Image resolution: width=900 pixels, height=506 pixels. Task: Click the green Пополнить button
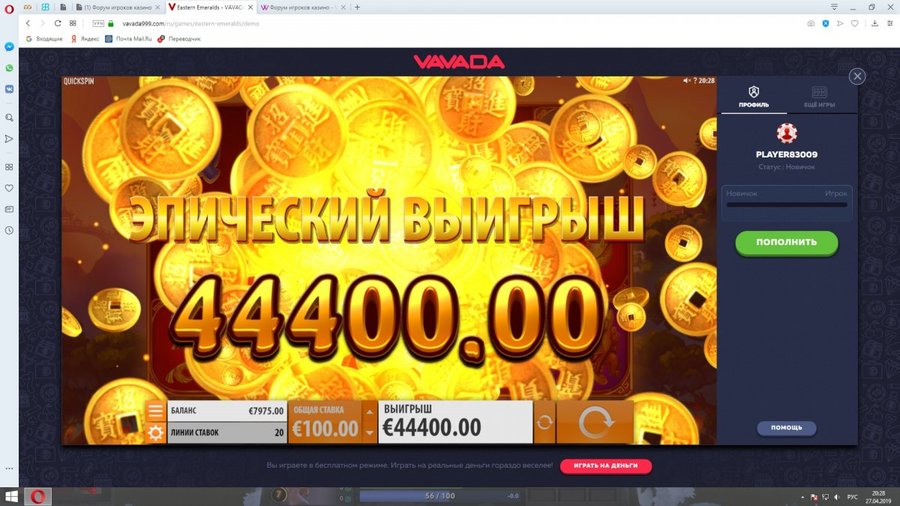(x=786, y=243)
